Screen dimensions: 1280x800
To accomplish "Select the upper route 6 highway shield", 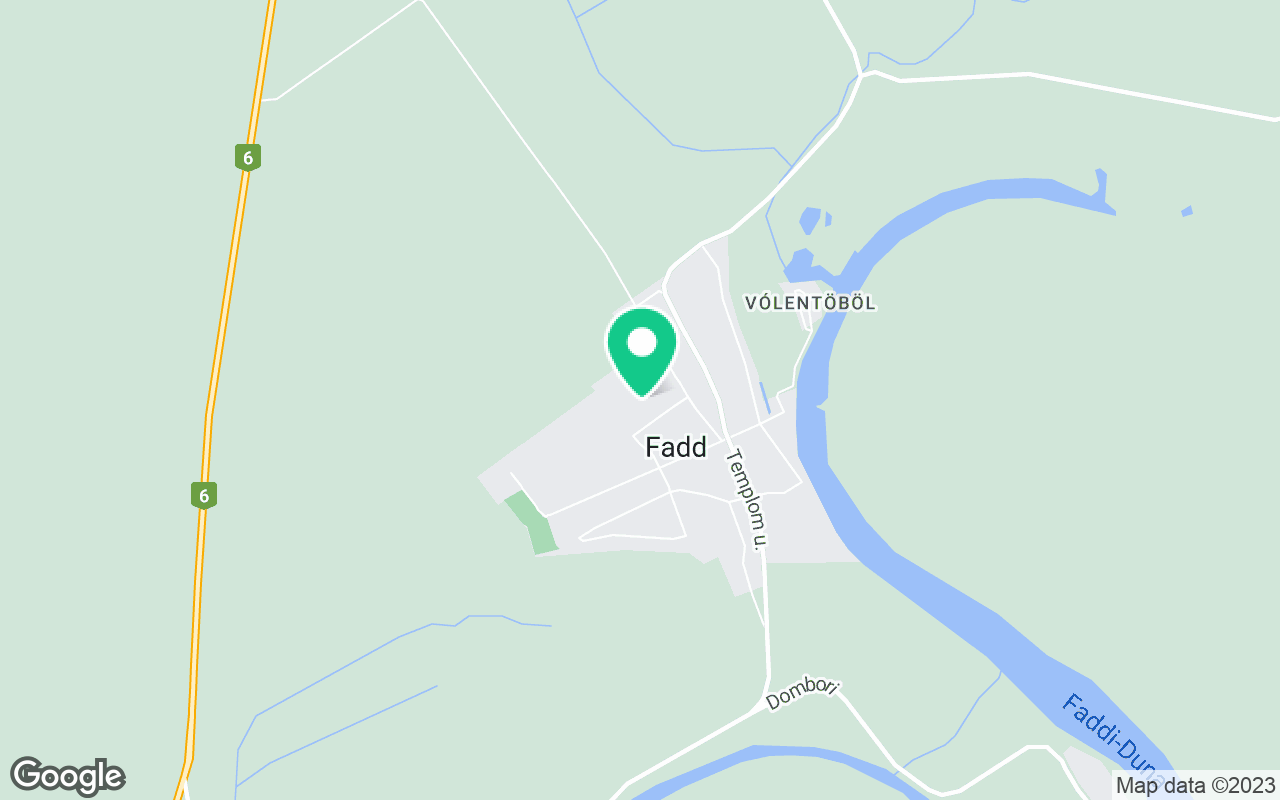I will pos(248,157).
